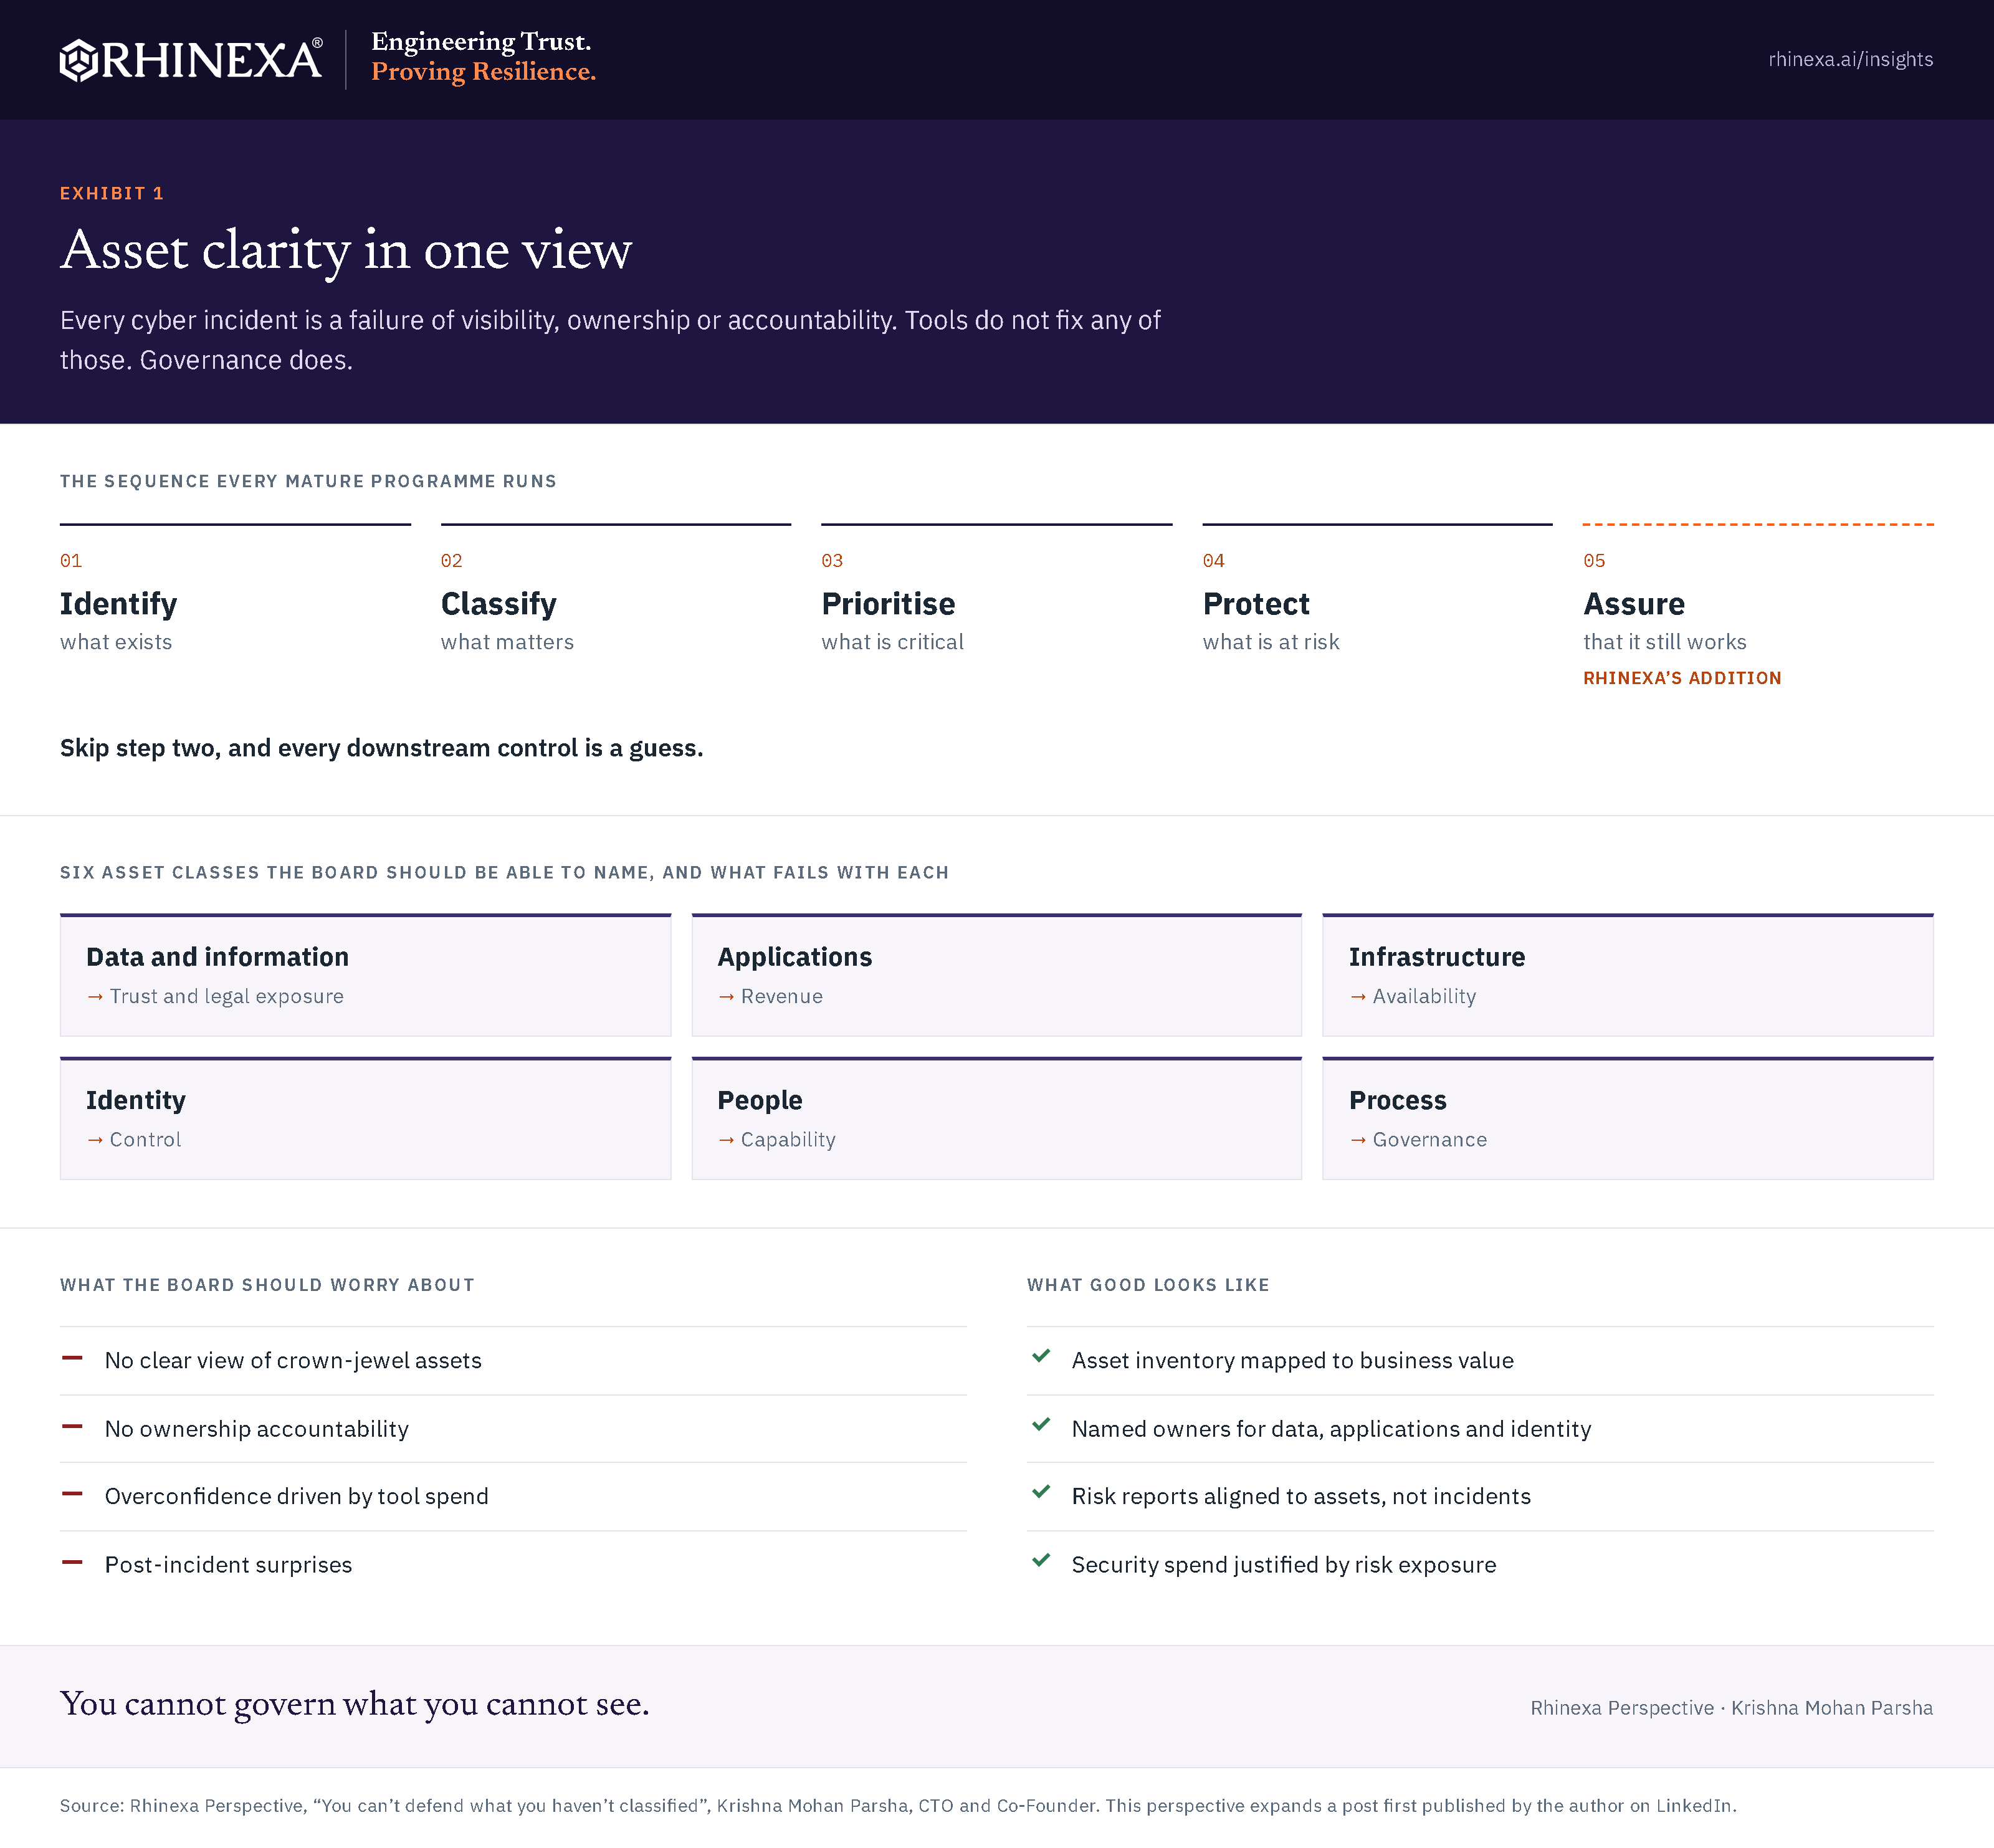Click the red dash next to Post-incident surprises

pos(72,1562)
